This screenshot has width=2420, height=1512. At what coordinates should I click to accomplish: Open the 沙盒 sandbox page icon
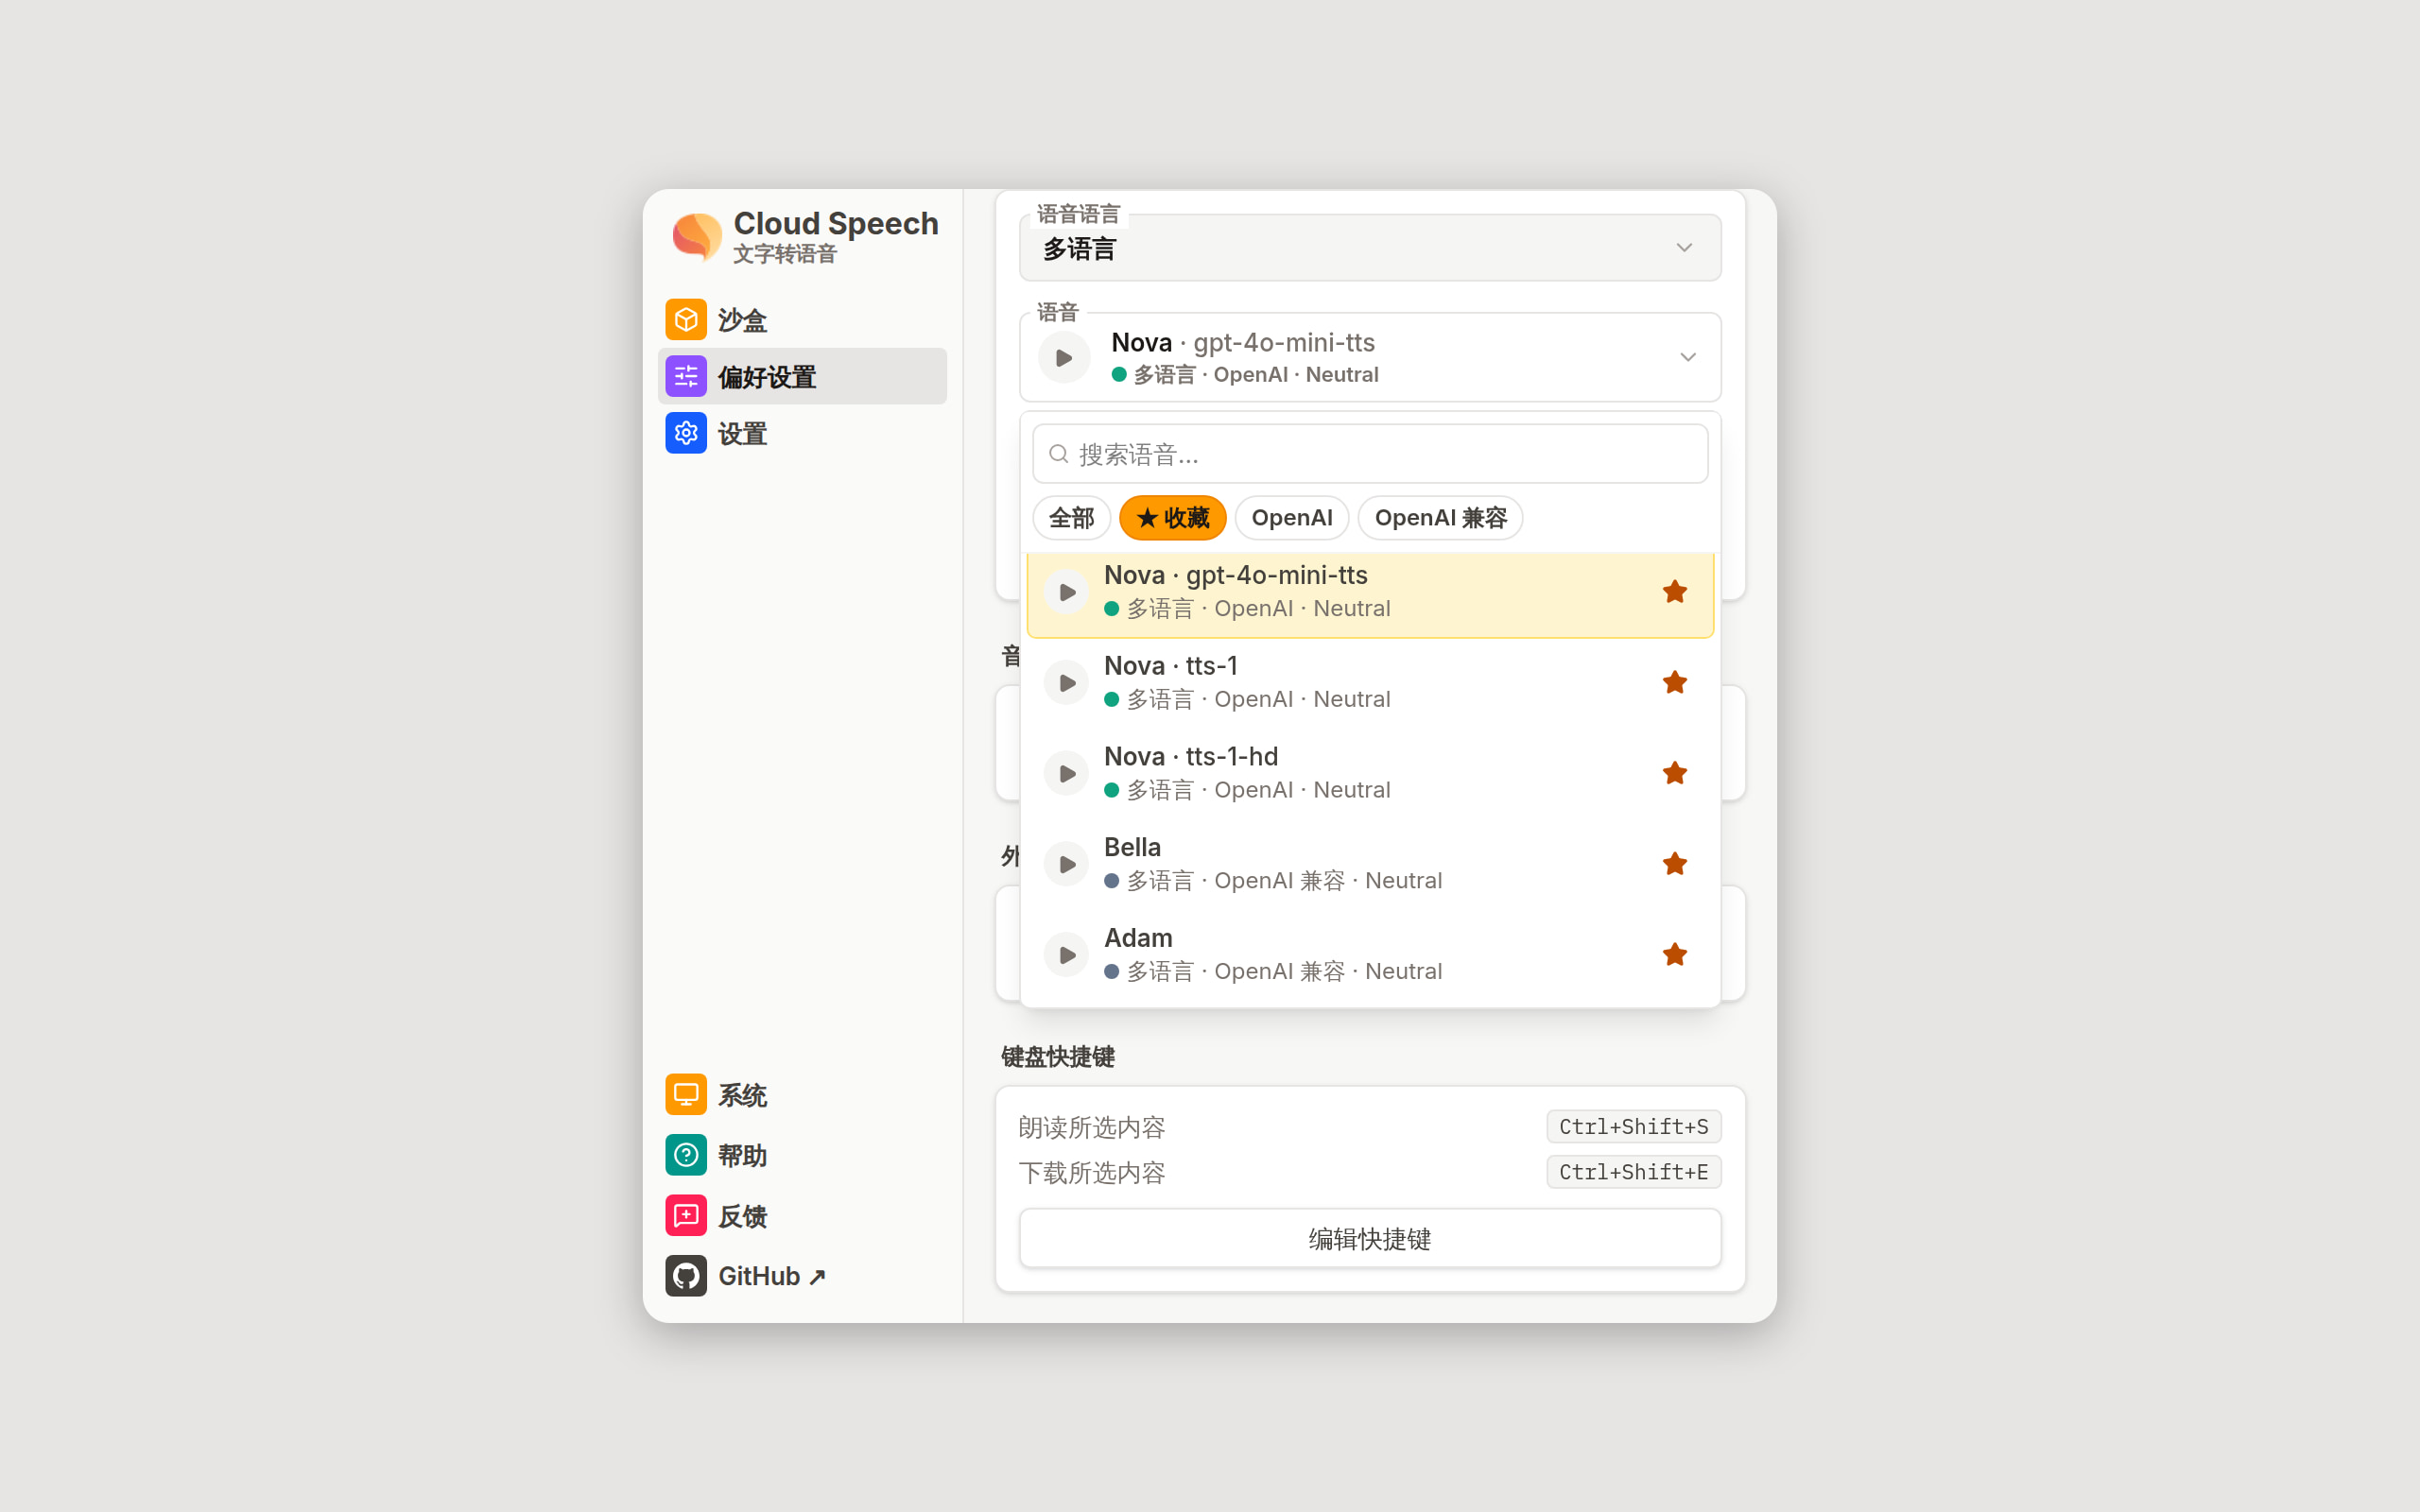[686, 320]
